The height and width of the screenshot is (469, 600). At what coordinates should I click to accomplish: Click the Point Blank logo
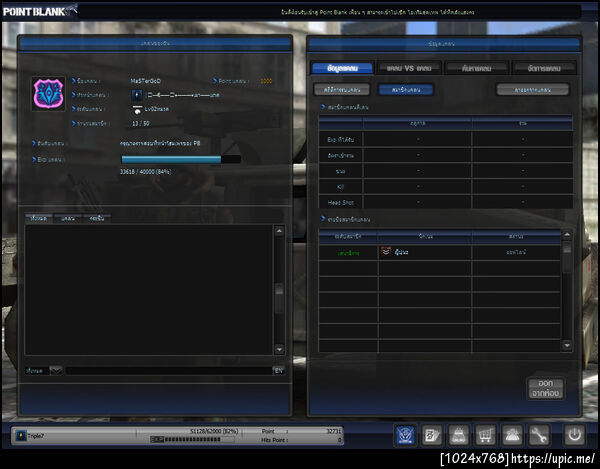coord(39,11)
